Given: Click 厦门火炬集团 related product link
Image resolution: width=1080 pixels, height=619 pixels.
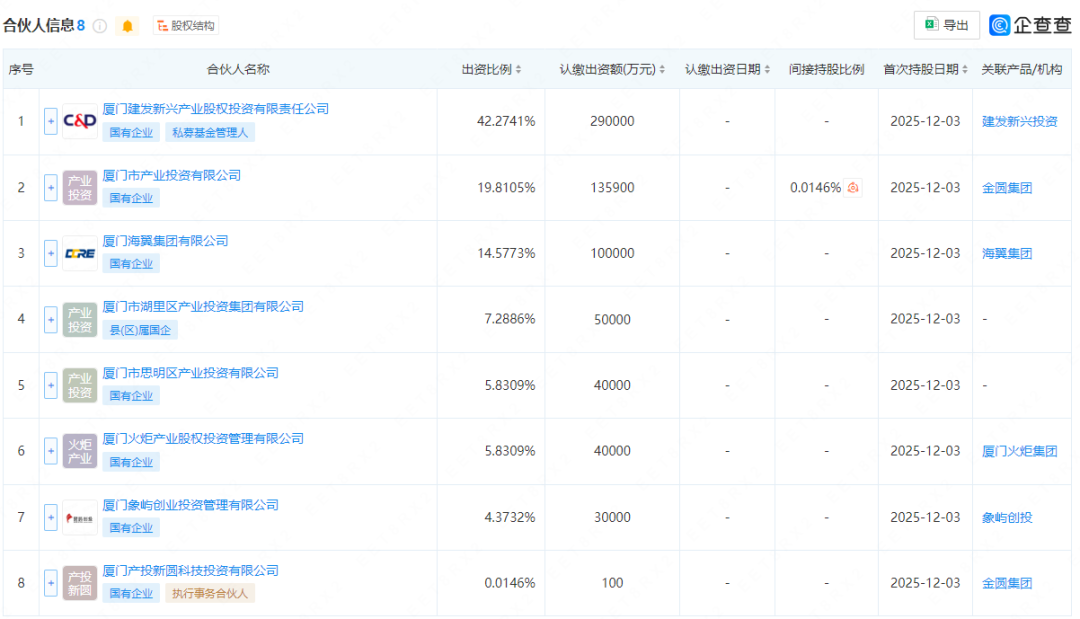Looking at the screenshot, I should click(1019, 451).
